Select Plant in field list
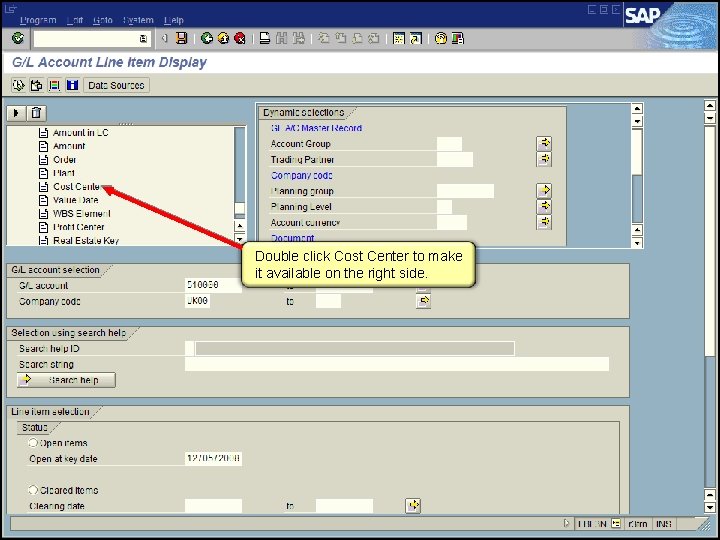The height and width of the screenshot is (540, 720). (x=64, y=173)
